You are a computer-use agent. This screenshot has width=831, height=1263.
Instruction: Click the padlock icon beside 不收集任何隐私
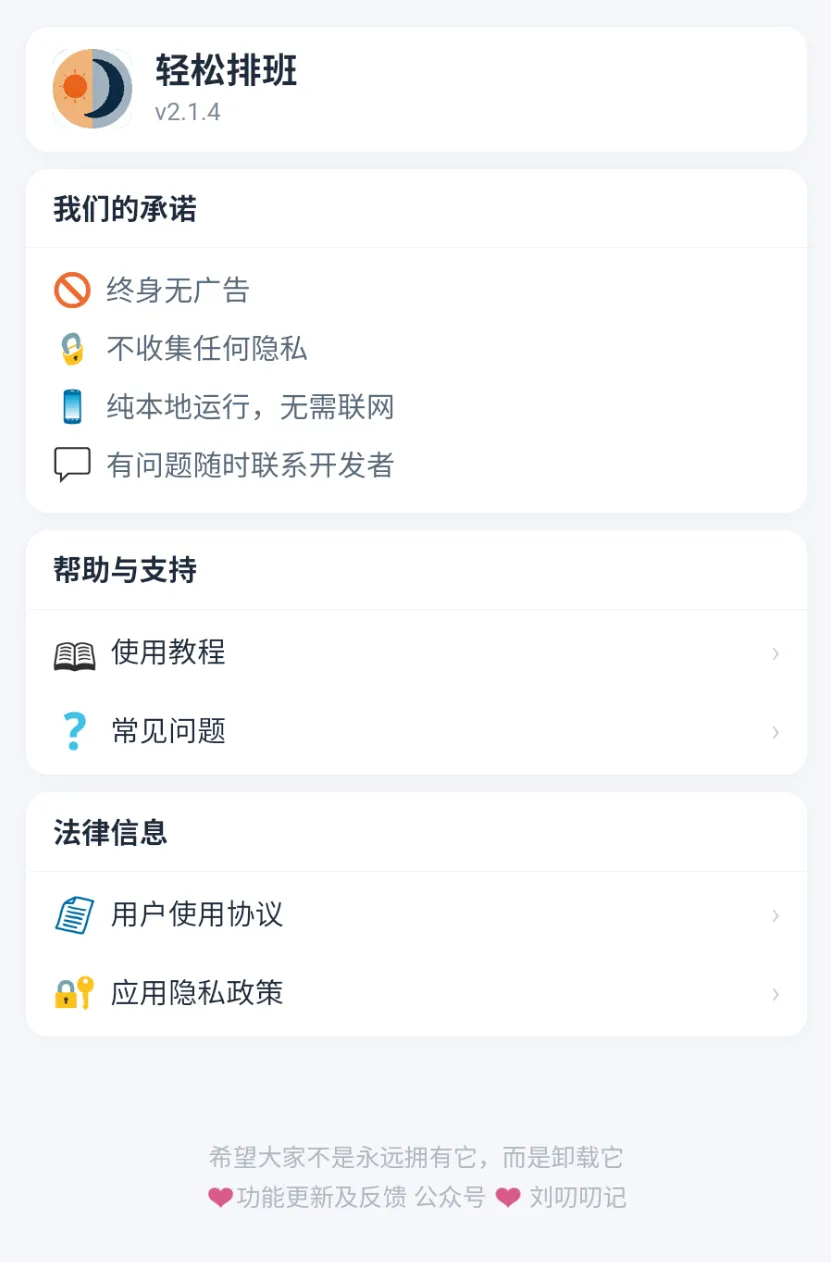72,349
